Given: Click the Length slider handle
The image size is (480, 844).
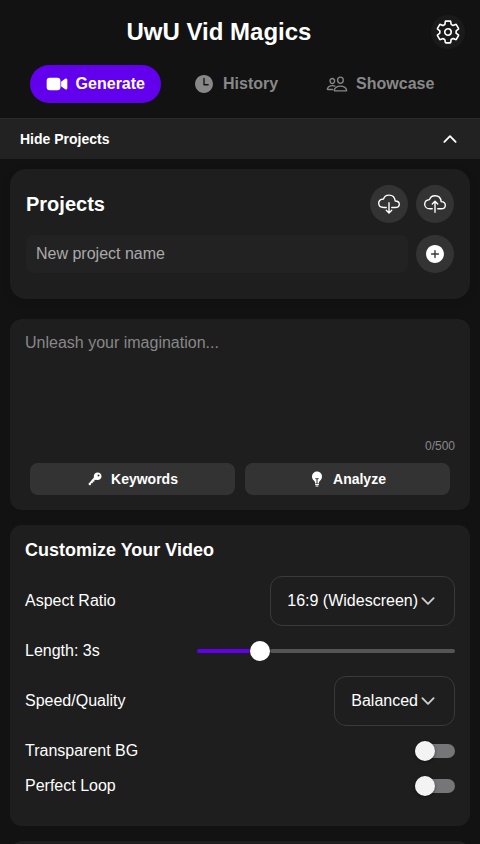Looking at the screenshot, I should coord(260,651).
